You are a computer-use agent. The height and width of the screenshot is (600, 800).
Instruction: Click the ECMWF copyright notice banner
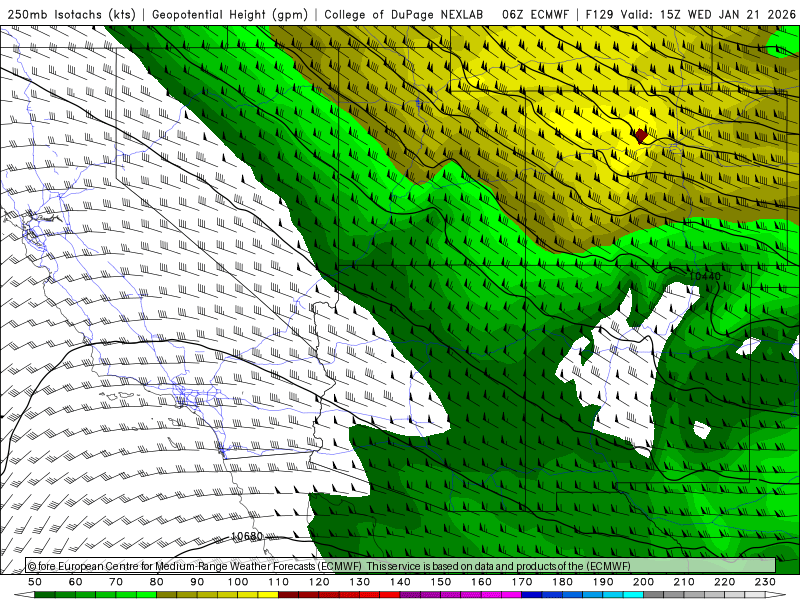(401, 565)
